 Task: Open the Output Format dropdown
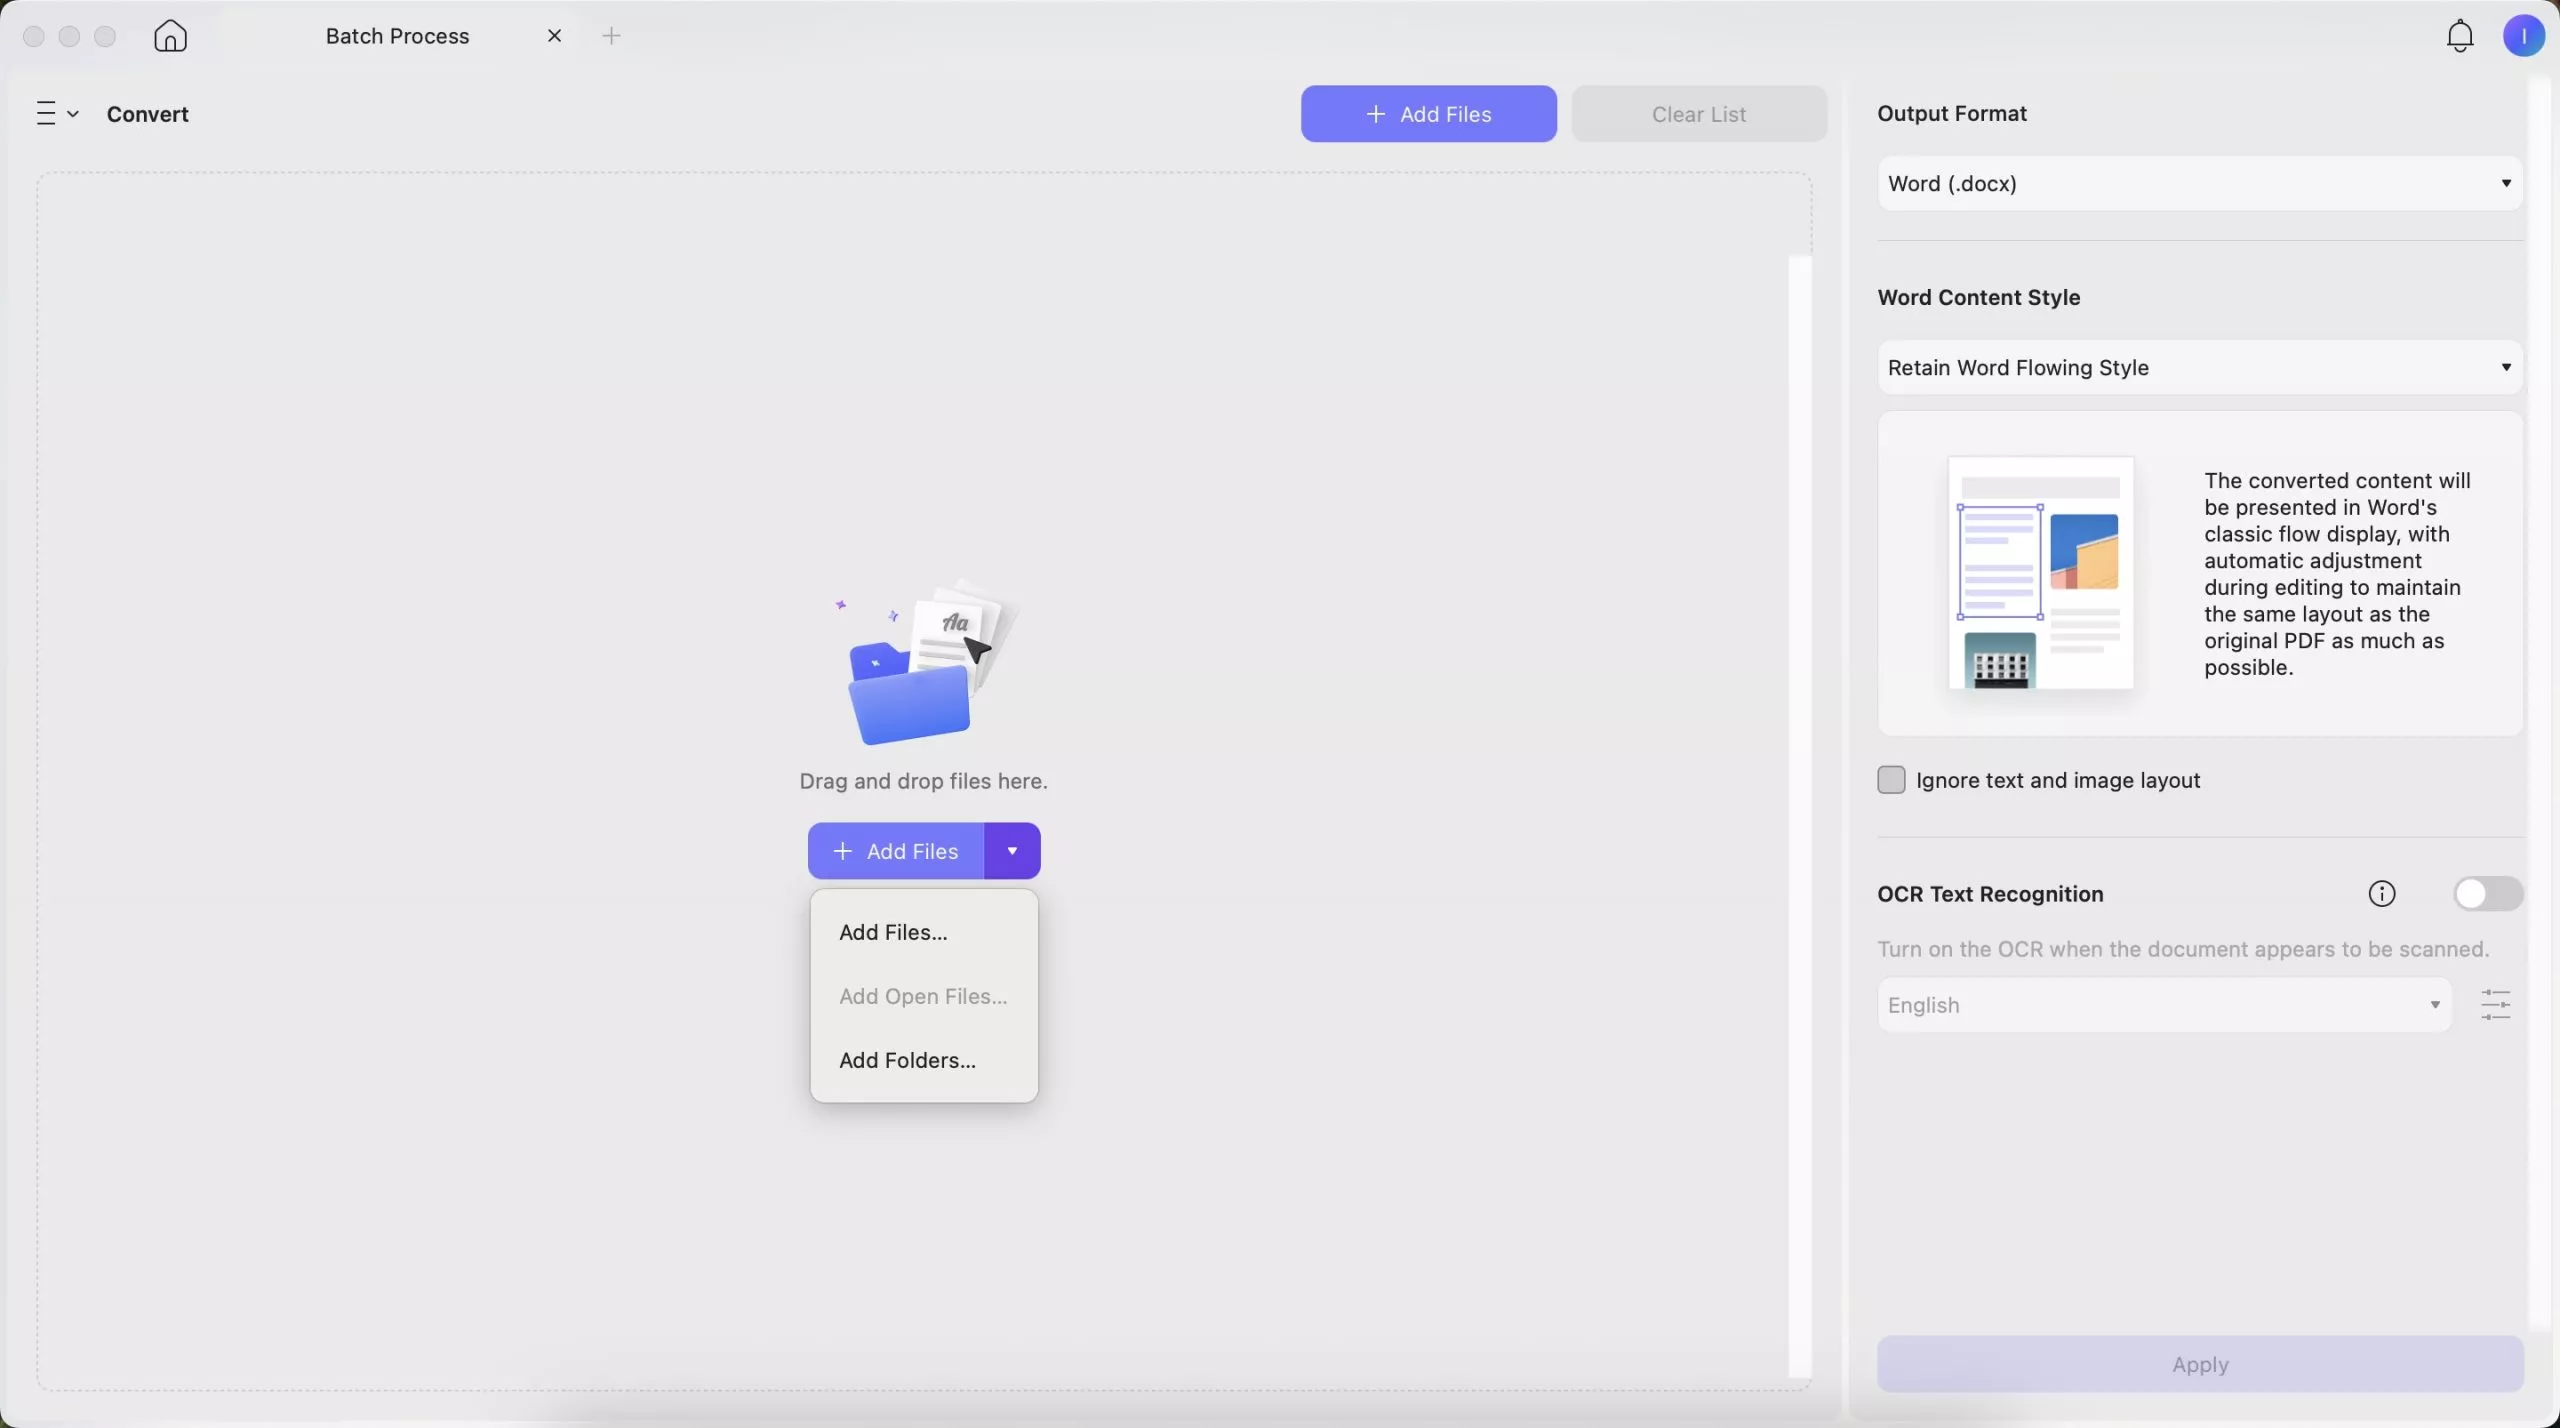pyautogui.click(x=2199, y=184)
